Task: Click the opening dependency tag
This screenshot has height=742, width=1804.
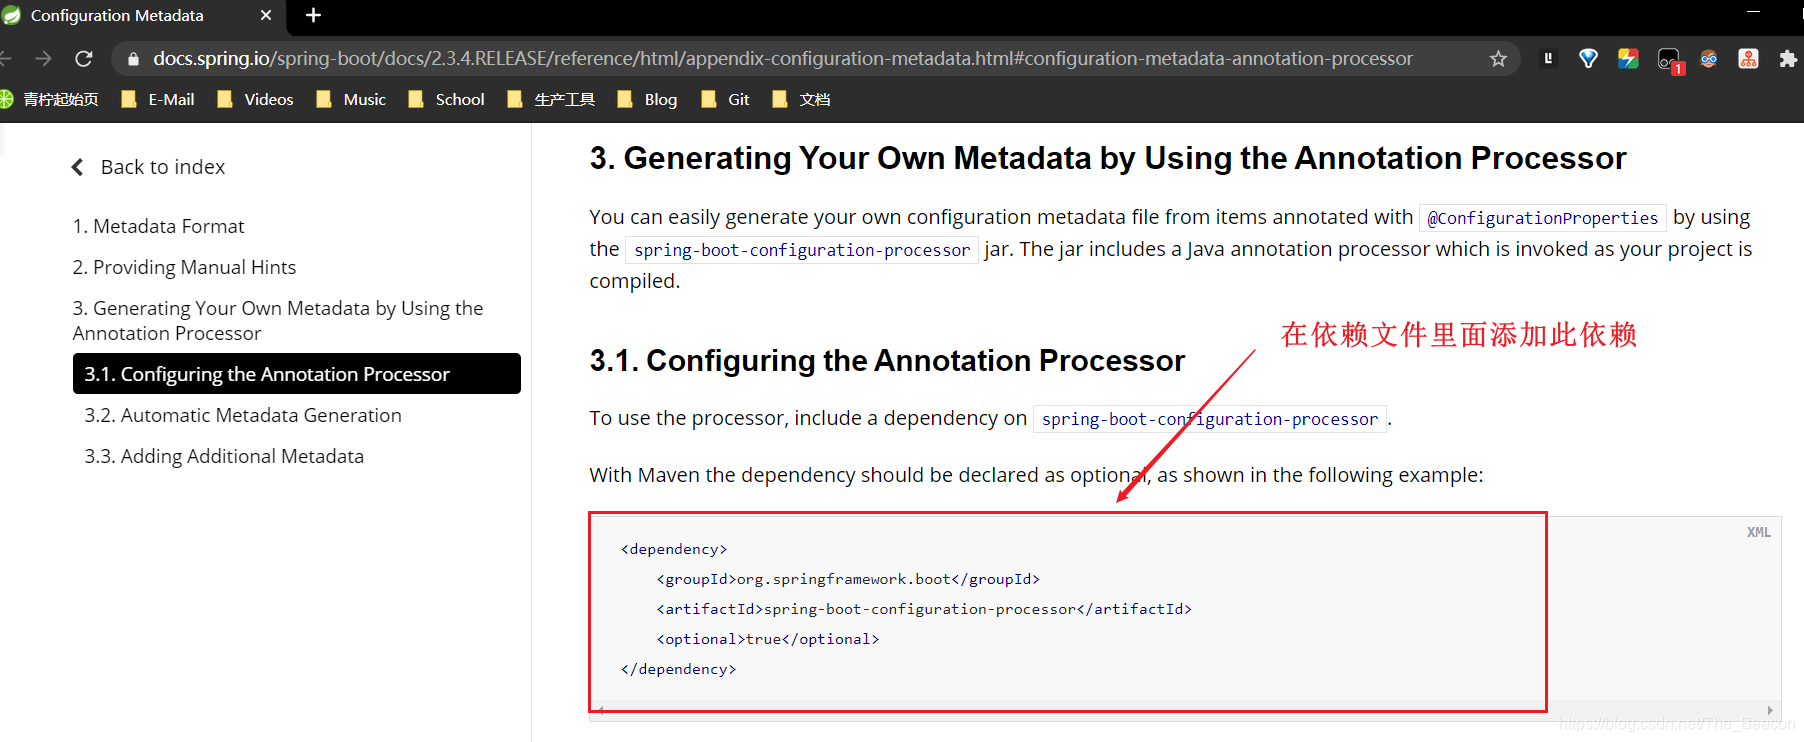Action: point(674,549)
